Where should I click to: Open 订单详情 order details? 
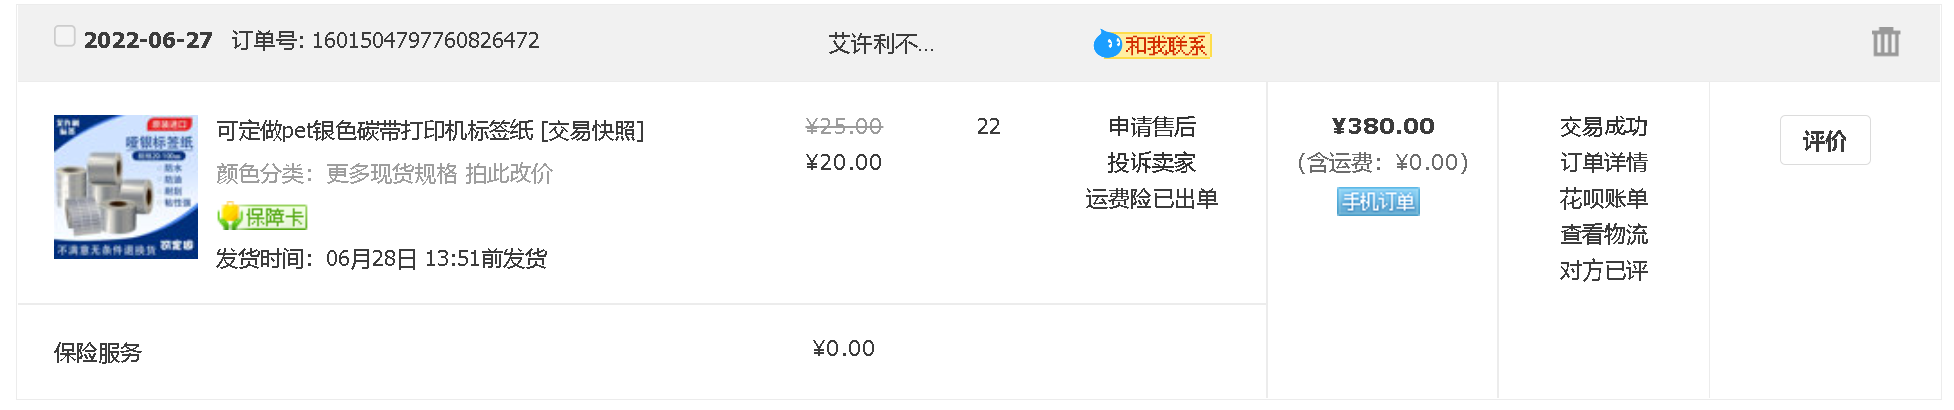(x=1603, y=163)
